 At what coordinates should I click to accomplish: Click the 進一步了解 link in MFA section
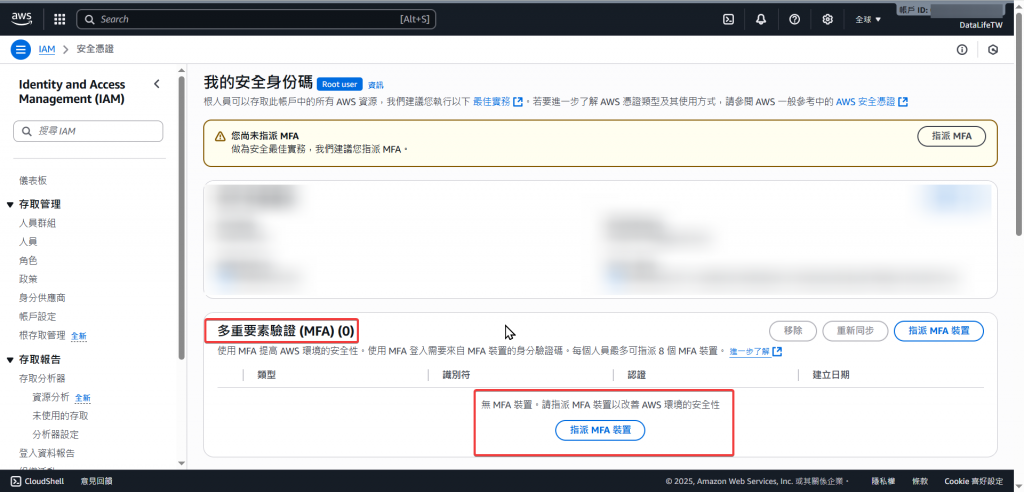point(750,352)
